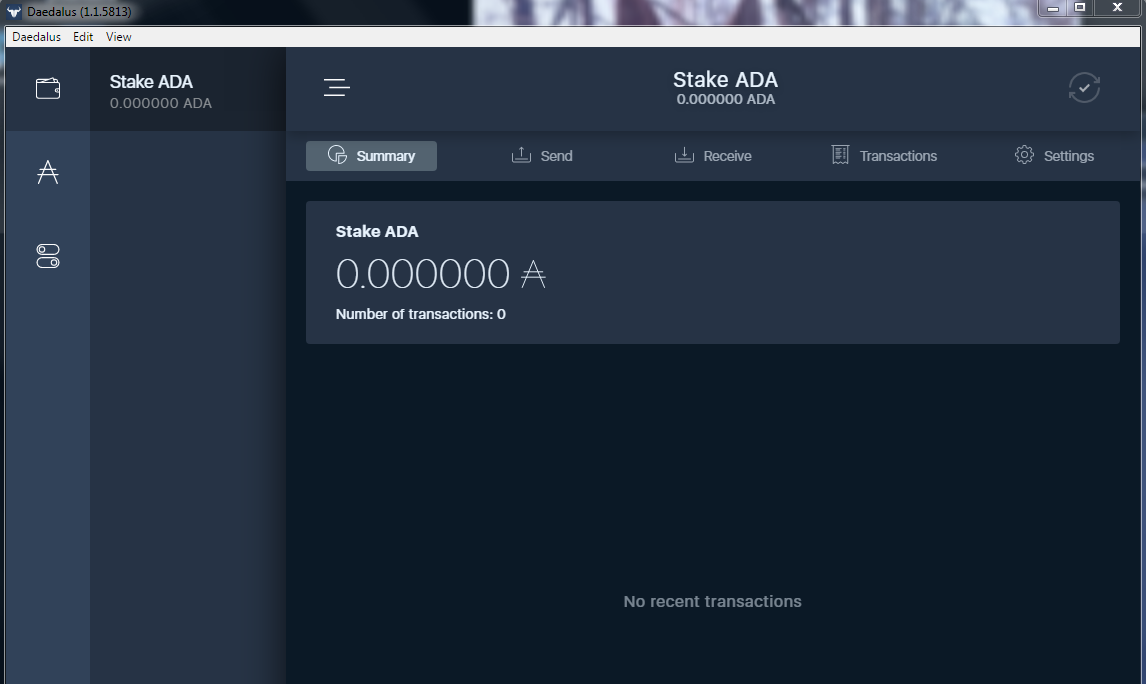Screen dimensions: 1146x684
Task: Switch to the Send tab
Action: [542, 156]
